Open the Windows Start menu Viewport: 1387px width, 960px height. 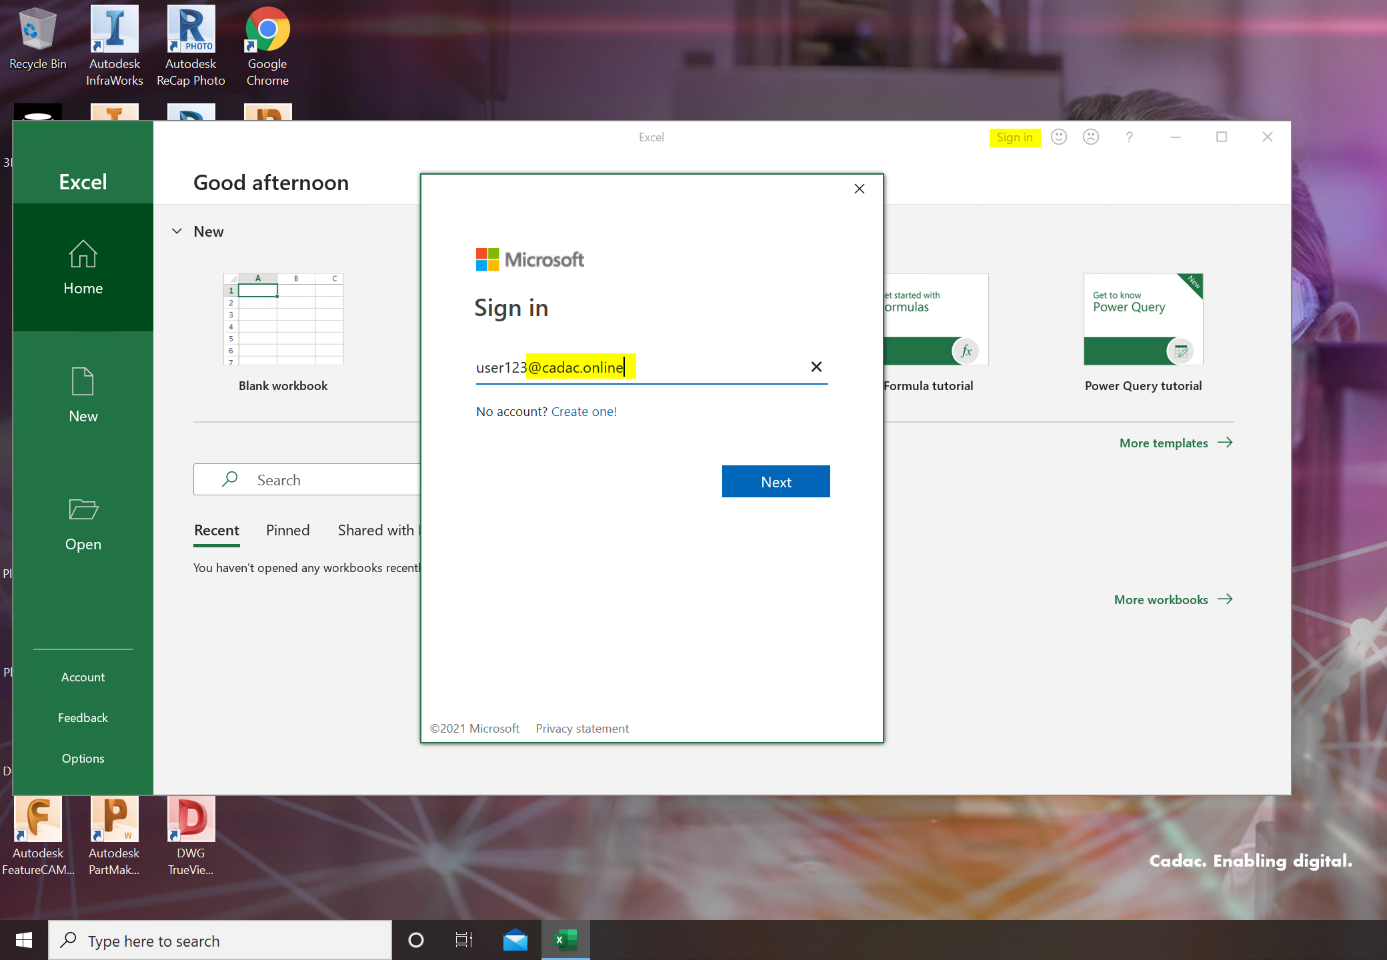24,940
